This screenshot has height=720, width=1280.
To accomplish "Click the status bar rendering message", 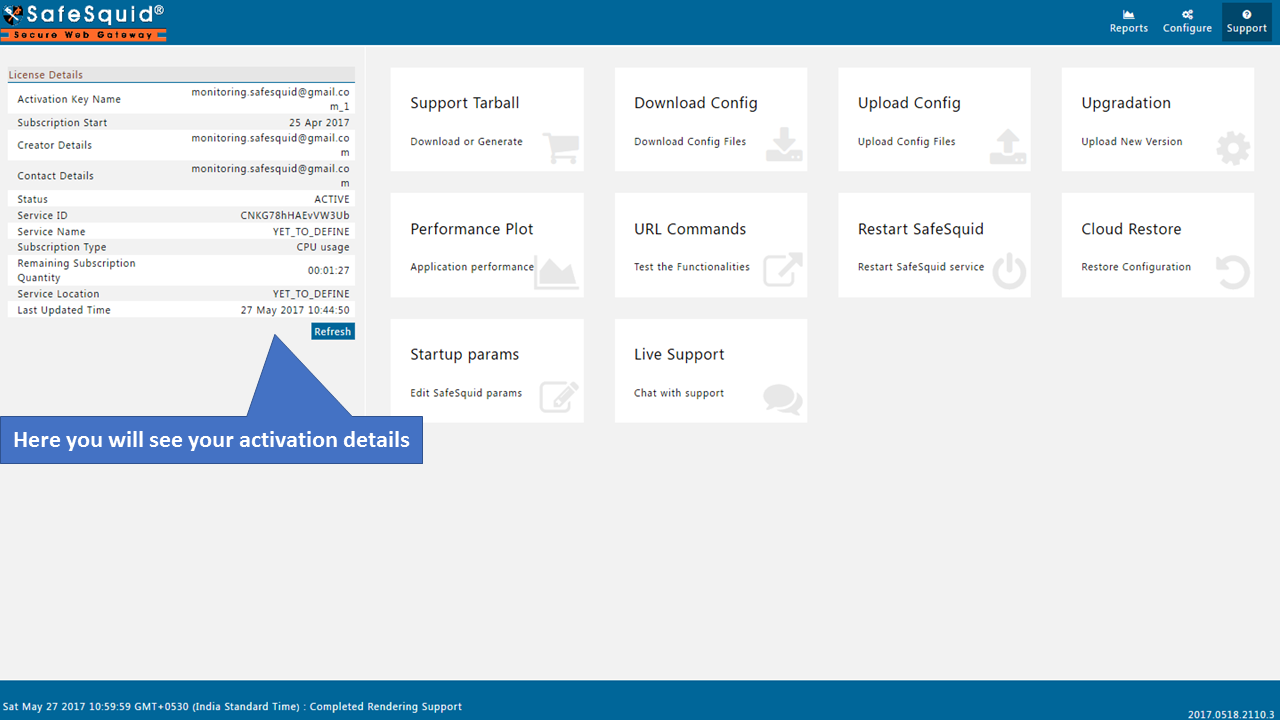I will (x=232, y=706).
